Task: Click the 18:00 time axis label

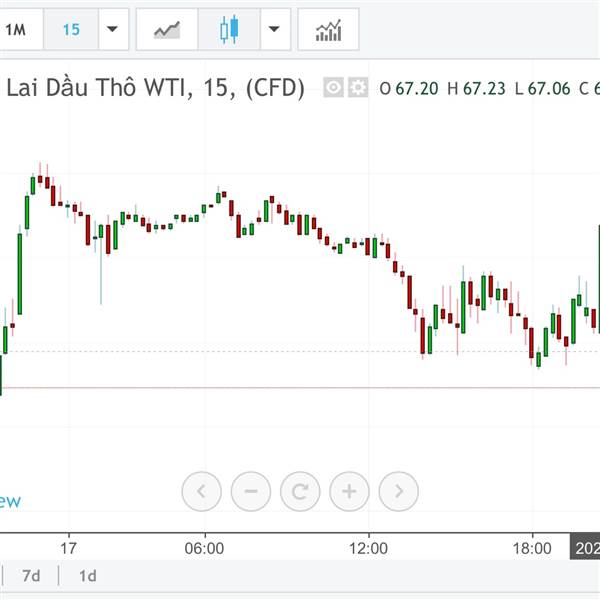Action: point(532,548)
